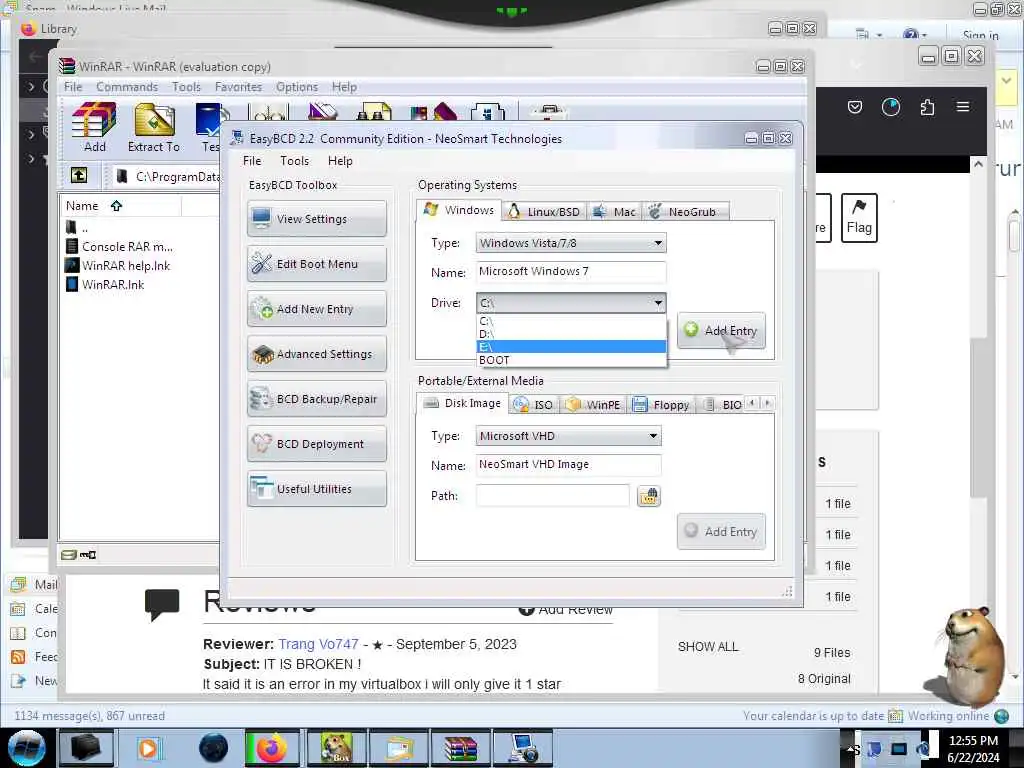Select Console RAR manual file in WinRAR
This screenshot has height=768, width=1024.
[120, 247]
